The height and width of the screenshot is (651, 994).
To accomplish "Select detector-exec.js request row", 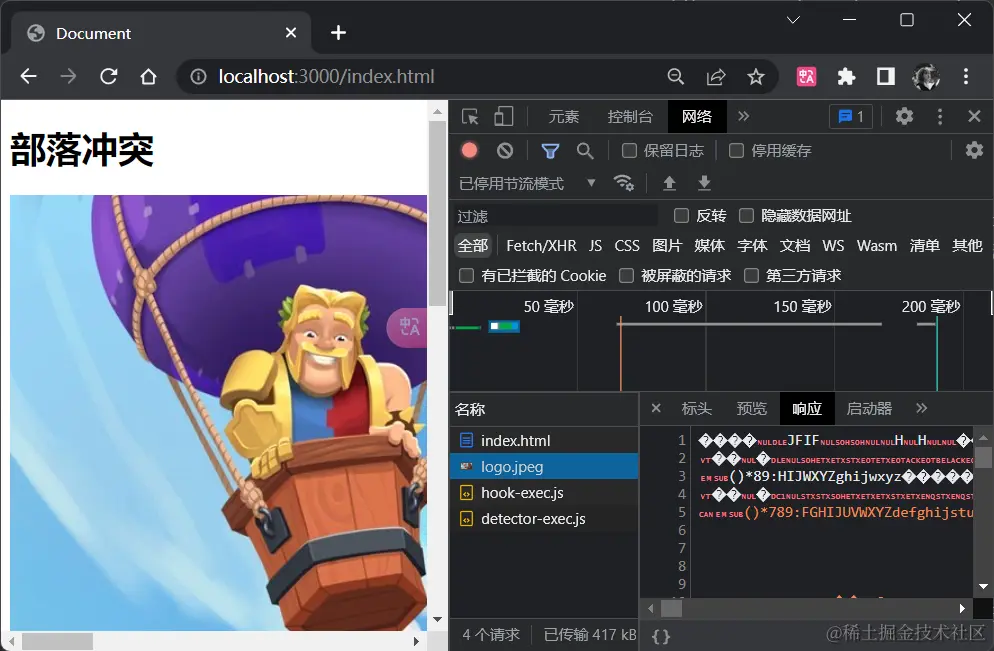I will coord(544,519).
